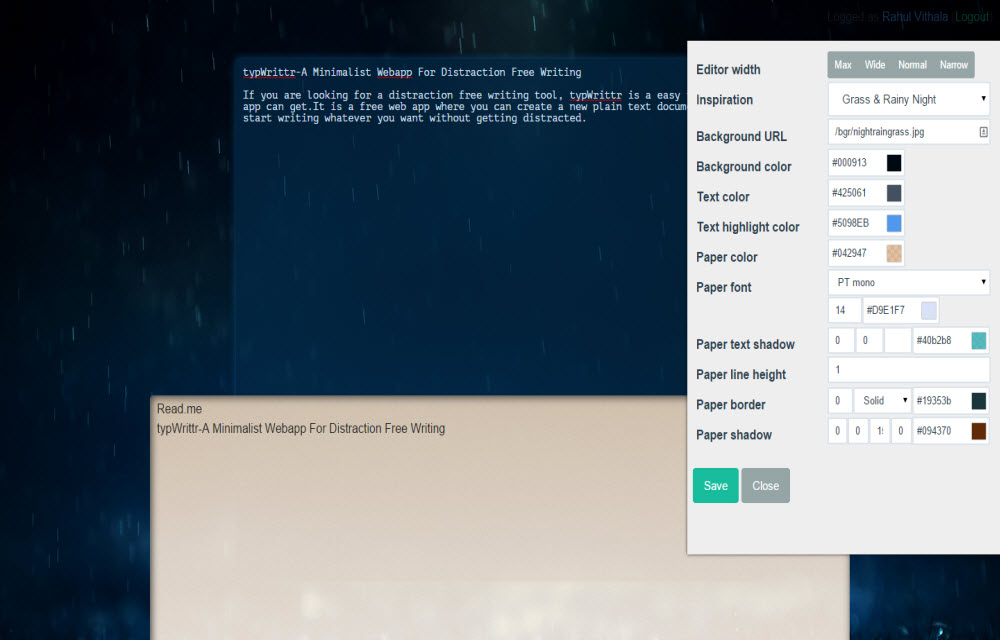
Task: Expand the Paper font dropdown showing PT mono
Action: (x=909, y=282)
